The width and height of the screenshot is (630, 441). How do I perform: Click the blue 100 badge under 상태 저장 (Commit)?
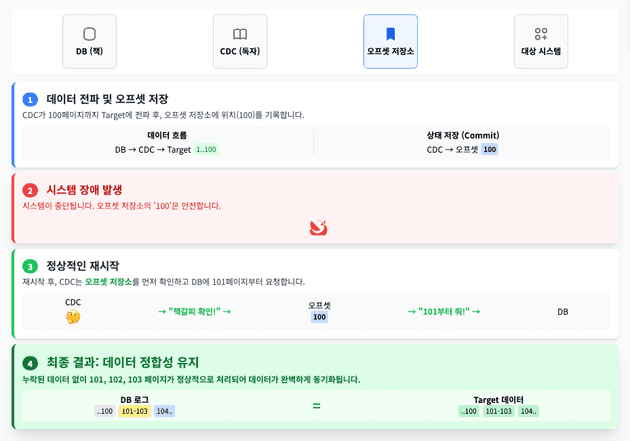(489, 150)
